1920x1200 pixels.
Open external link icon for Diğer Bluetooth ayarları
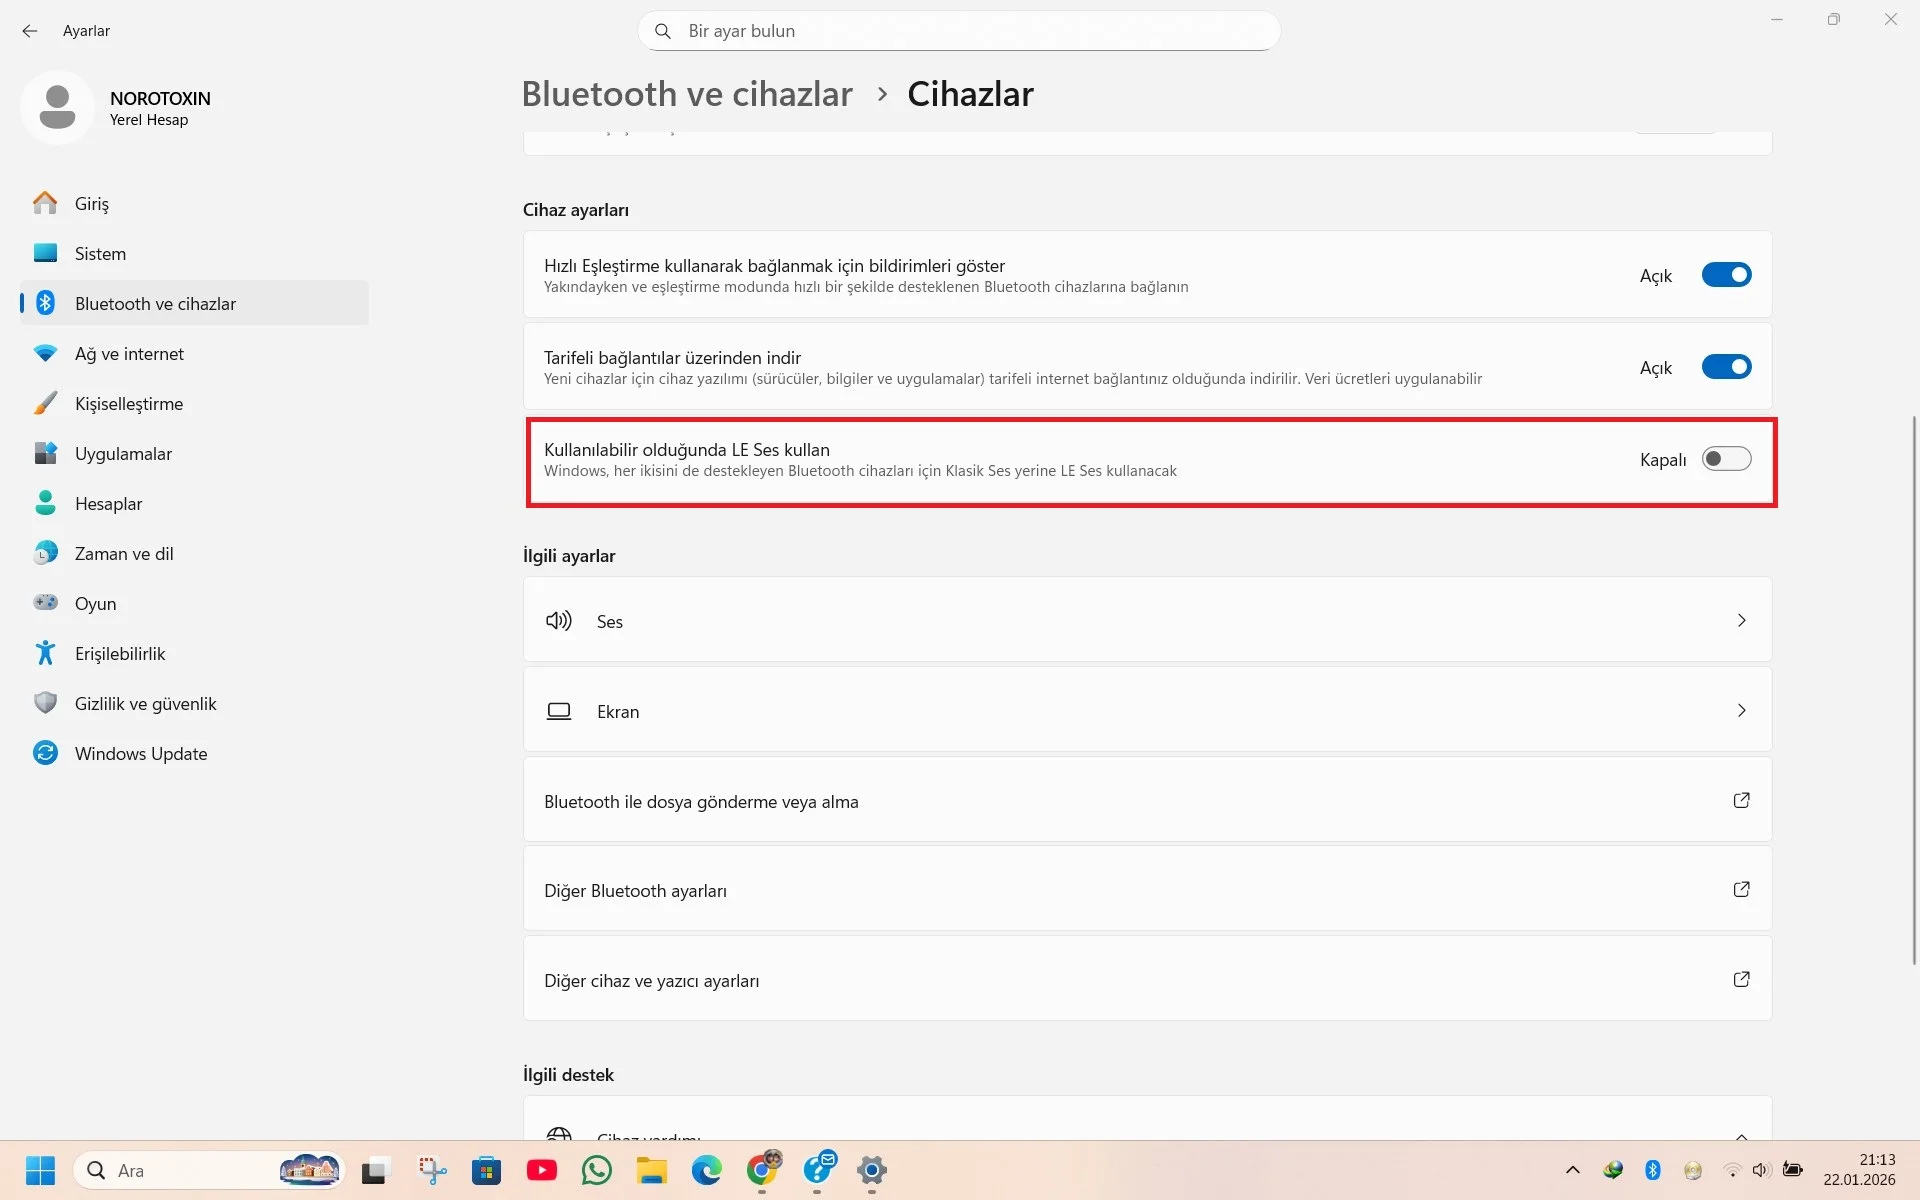coord(1741,889)
